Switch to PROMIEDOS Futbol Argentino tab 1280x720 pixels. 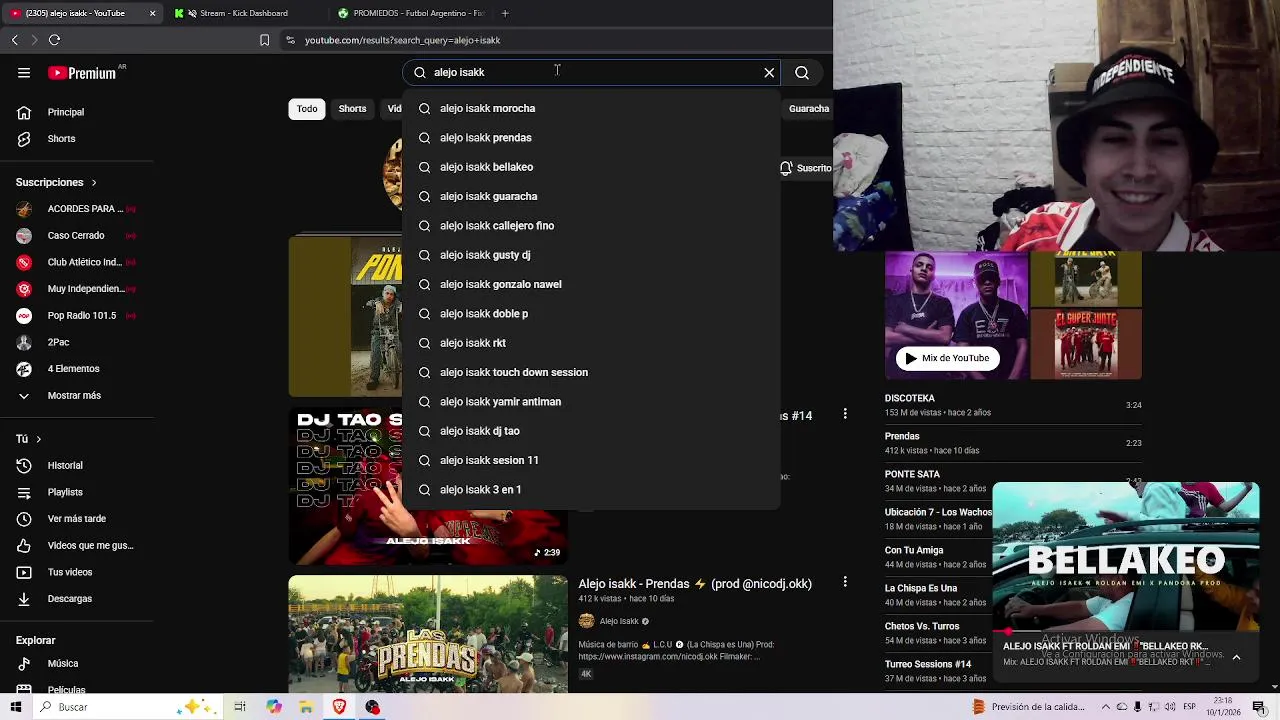(x=412, y=13)
